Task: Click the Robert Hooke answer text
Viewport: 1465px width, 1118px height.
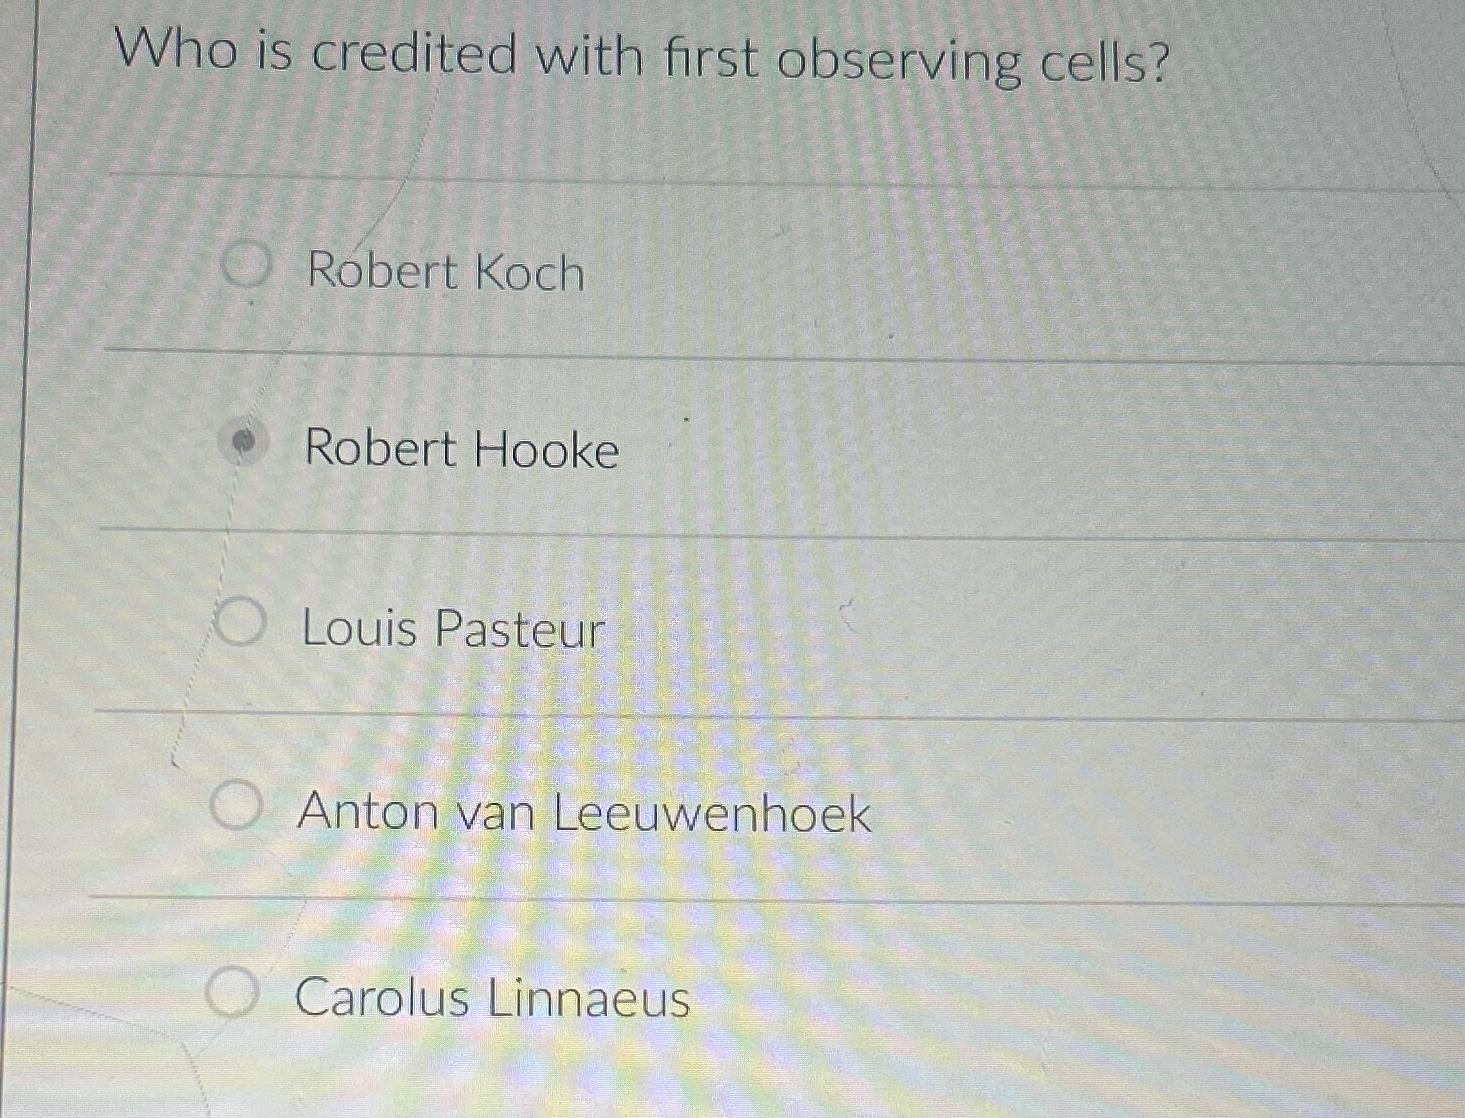Action: [x=459, y=451]
